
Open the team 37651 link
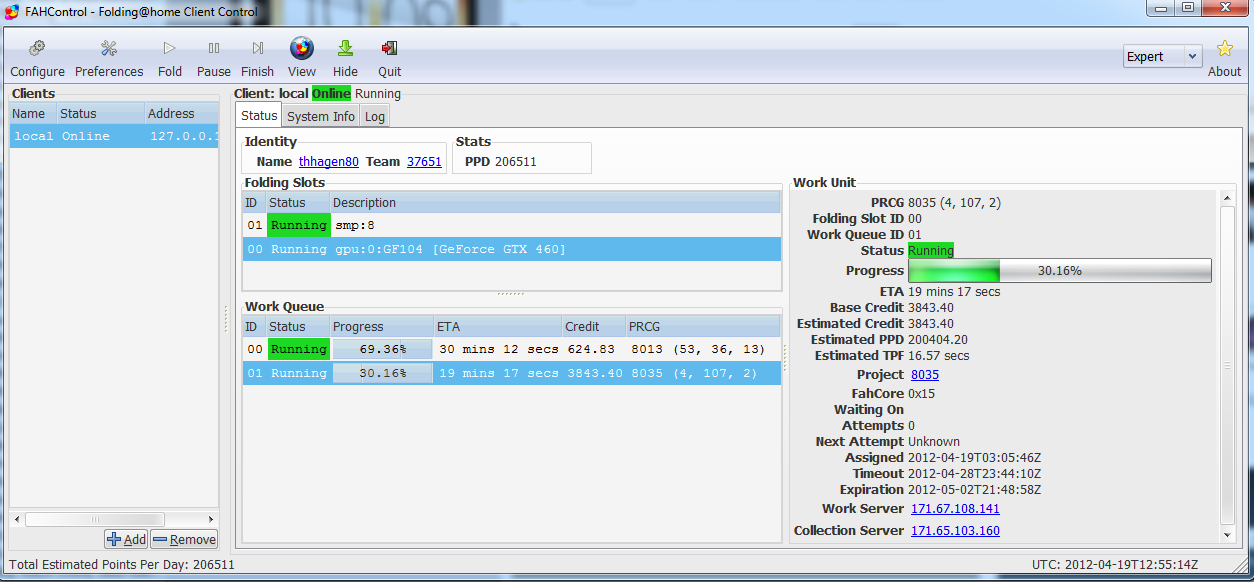pos(424,161)
